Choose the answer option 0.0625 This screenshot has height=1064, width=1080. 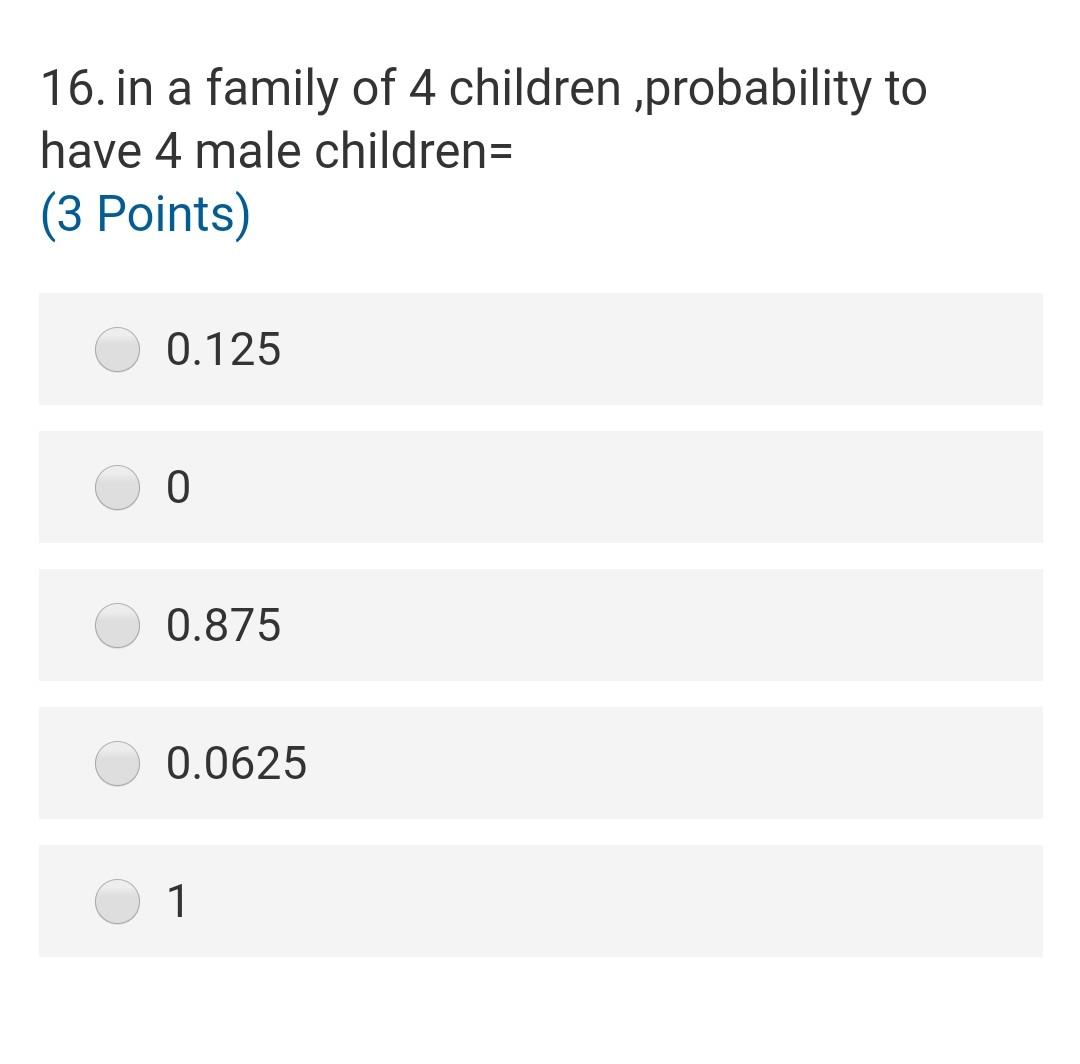237,763
